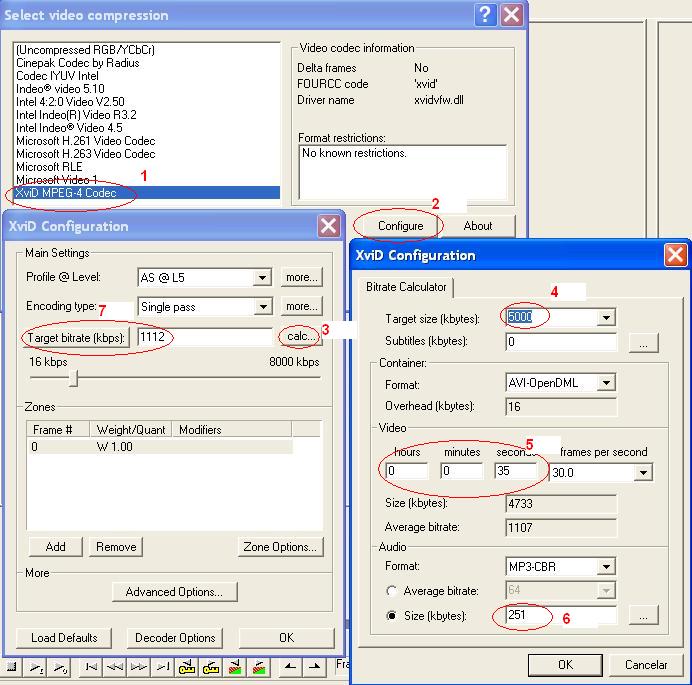Set selection end mark-out icon
The width and height of the screenshot is (692, 685).
tap(314, 667)
